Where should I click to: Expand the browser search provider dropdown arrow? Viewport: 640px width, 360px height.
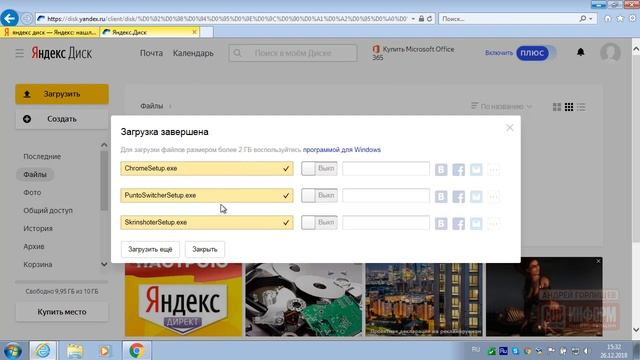[591, 19]
